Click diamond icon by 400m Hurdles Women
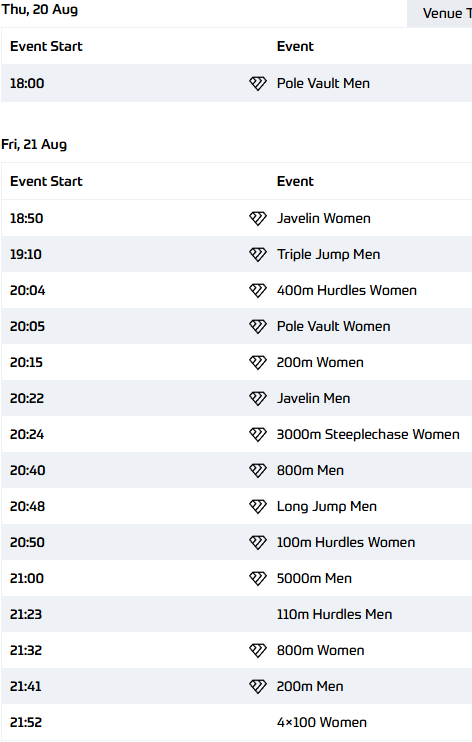Viewport: 472px width, 742px height. 258,291
